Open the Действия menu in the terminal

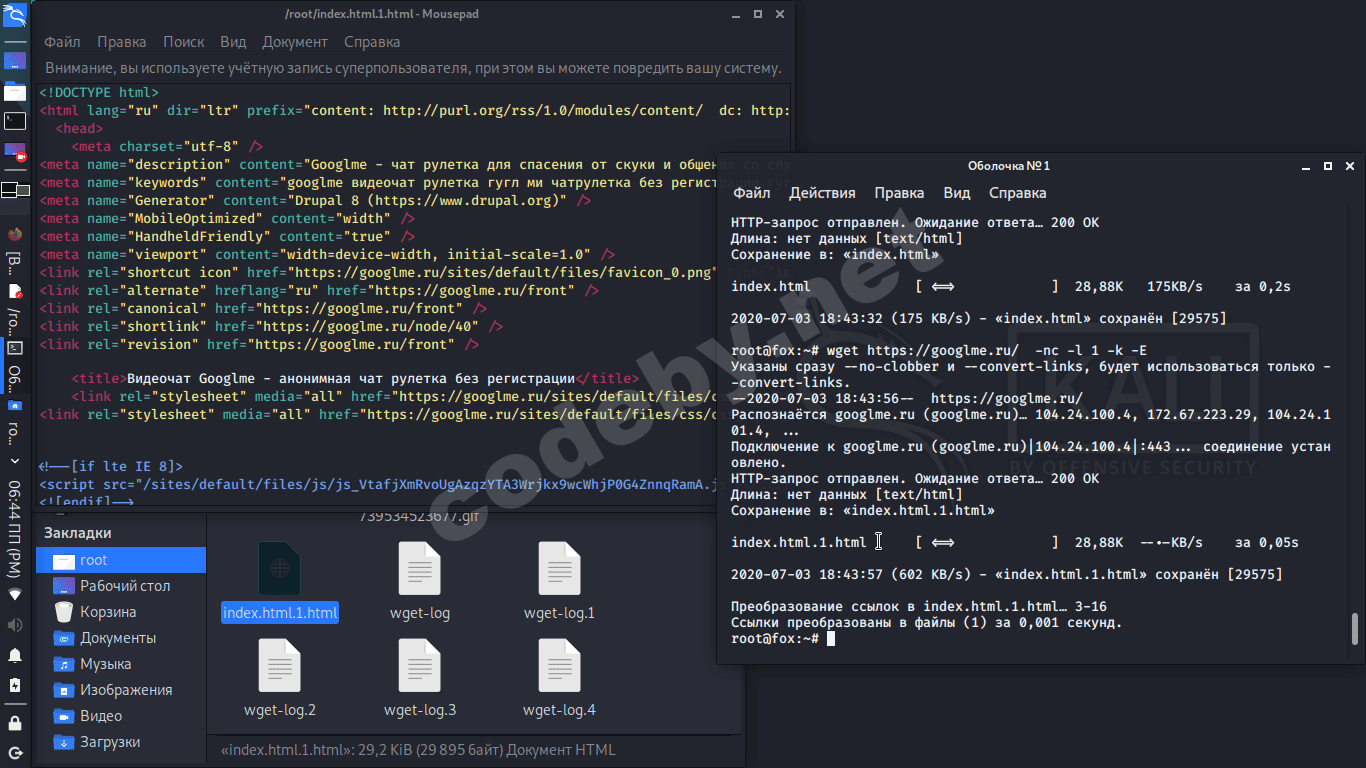pos(822,193)
